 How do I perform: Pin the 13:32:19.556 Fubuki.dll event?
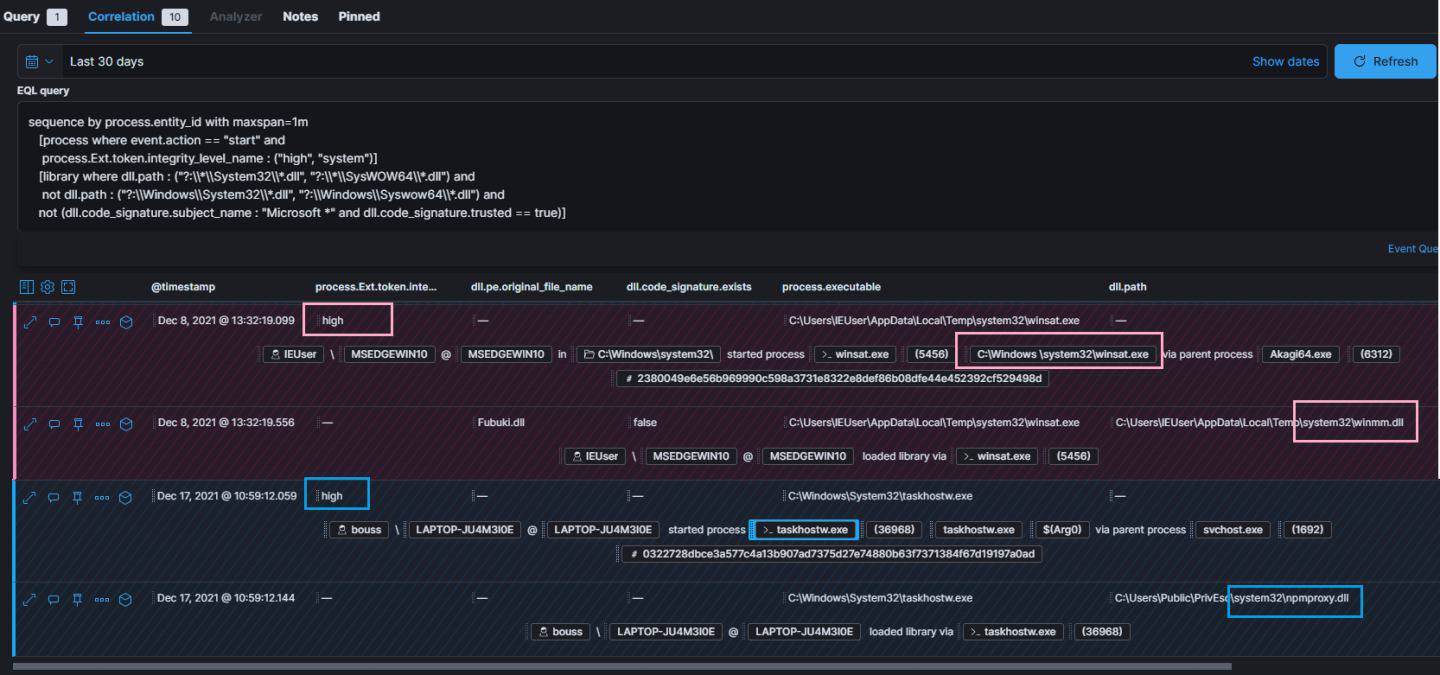[x=77, y=423]
